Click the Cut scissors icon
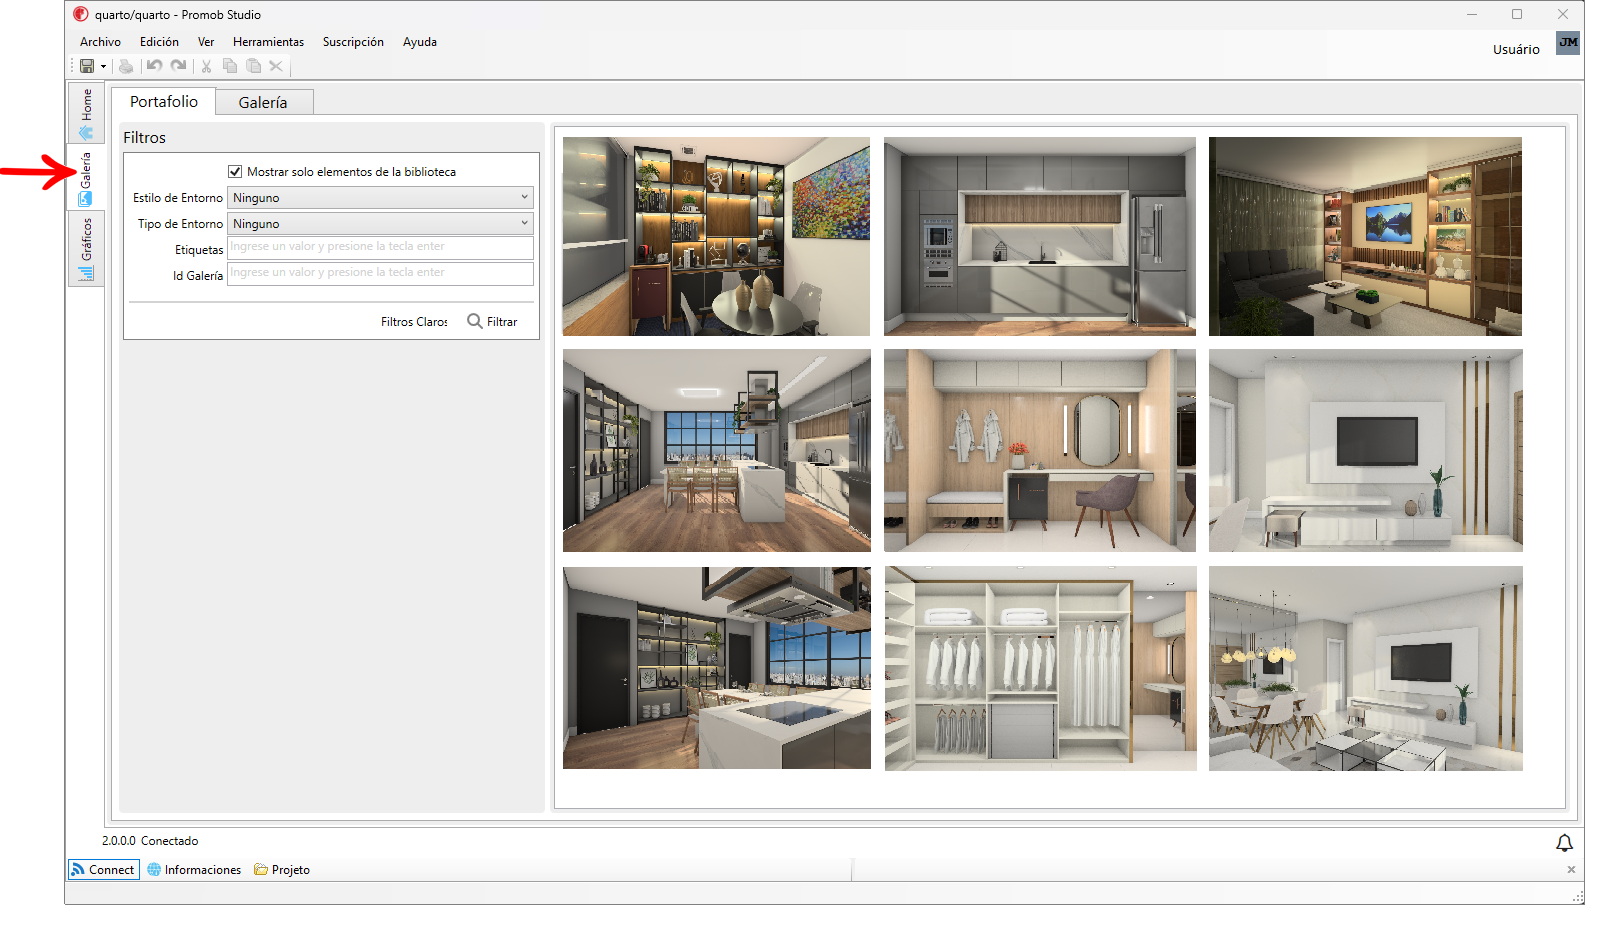1614x927 pixels. tap(206, 66)
